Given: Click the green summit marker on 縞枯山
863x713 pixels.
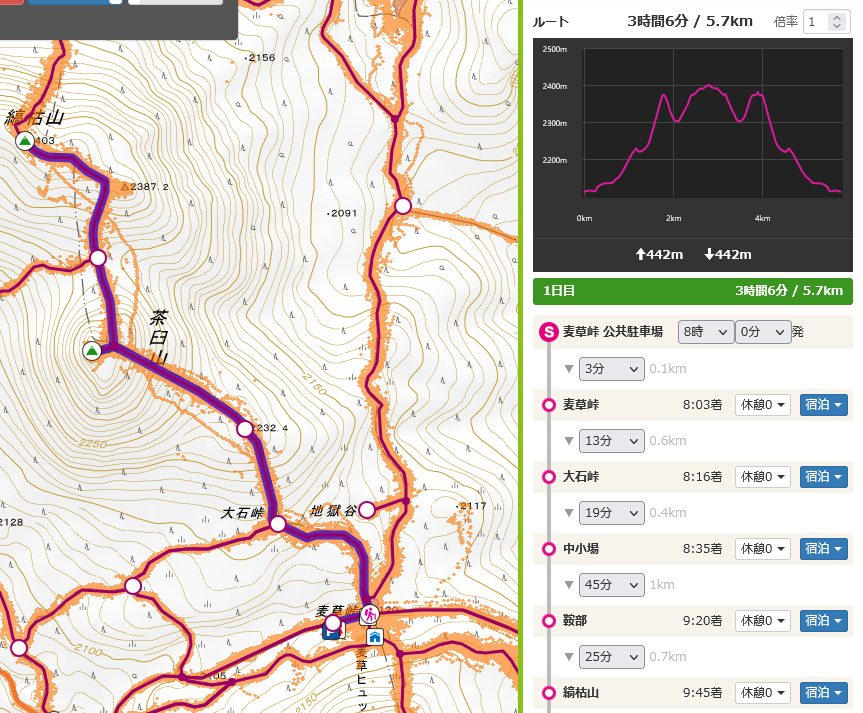Looking at the screenshot, I should pyautogui.click(x=24, y=140).
